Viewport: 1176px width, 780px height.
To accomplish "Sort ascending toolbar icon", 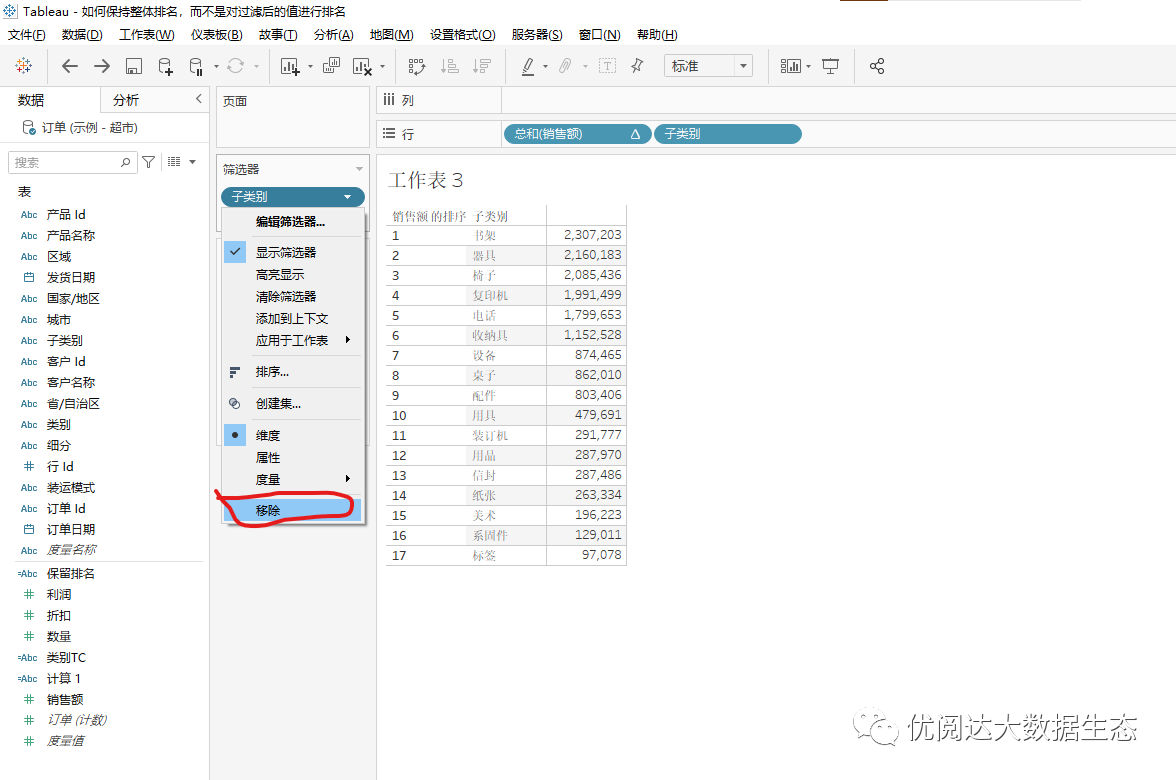I will point(450,66).
